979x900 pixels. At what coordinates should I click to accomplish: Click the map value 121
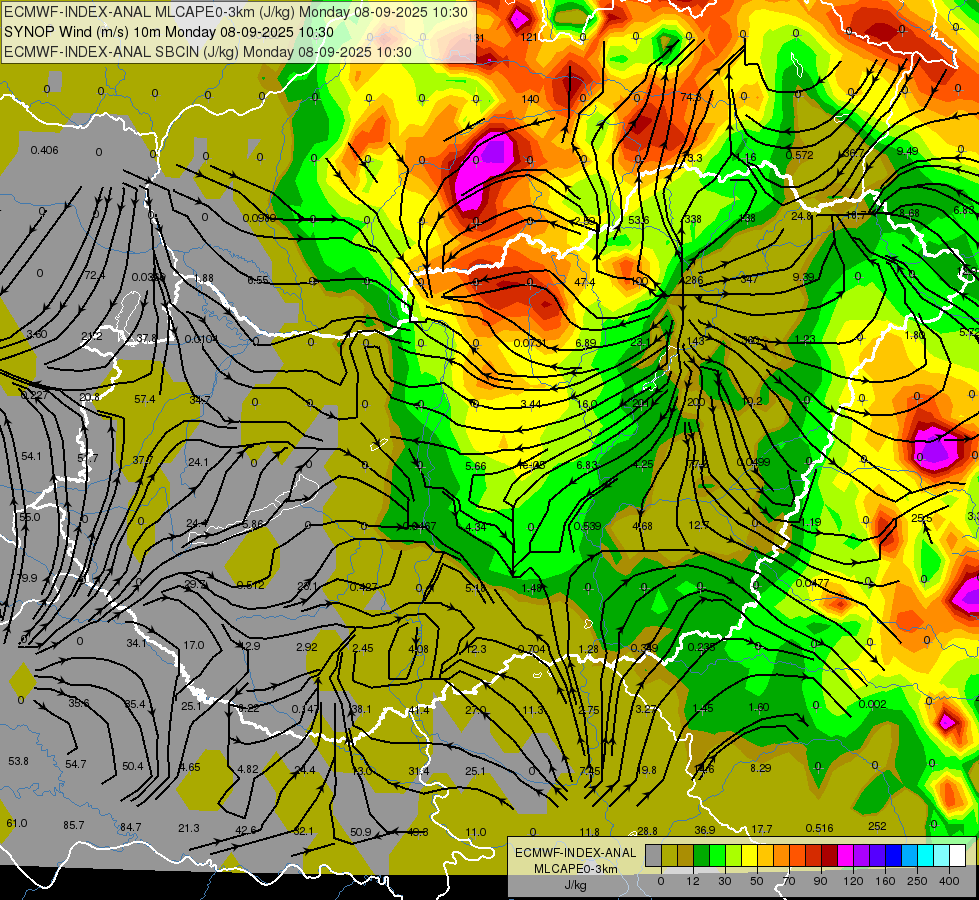point(529,37)
